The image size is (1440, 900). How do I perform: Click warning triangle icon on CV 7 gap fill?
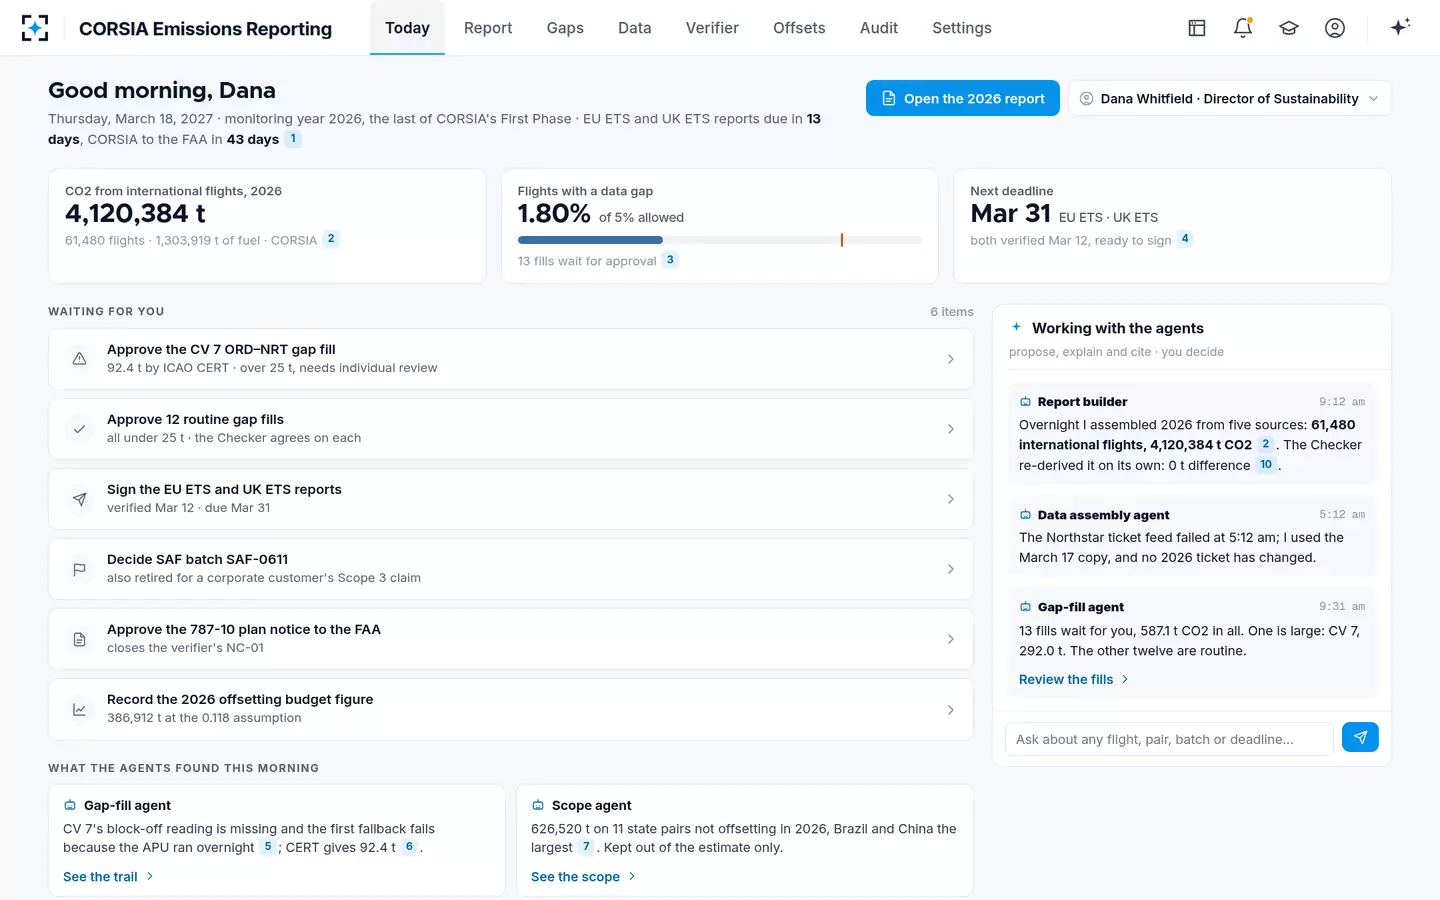coord(79,359)
